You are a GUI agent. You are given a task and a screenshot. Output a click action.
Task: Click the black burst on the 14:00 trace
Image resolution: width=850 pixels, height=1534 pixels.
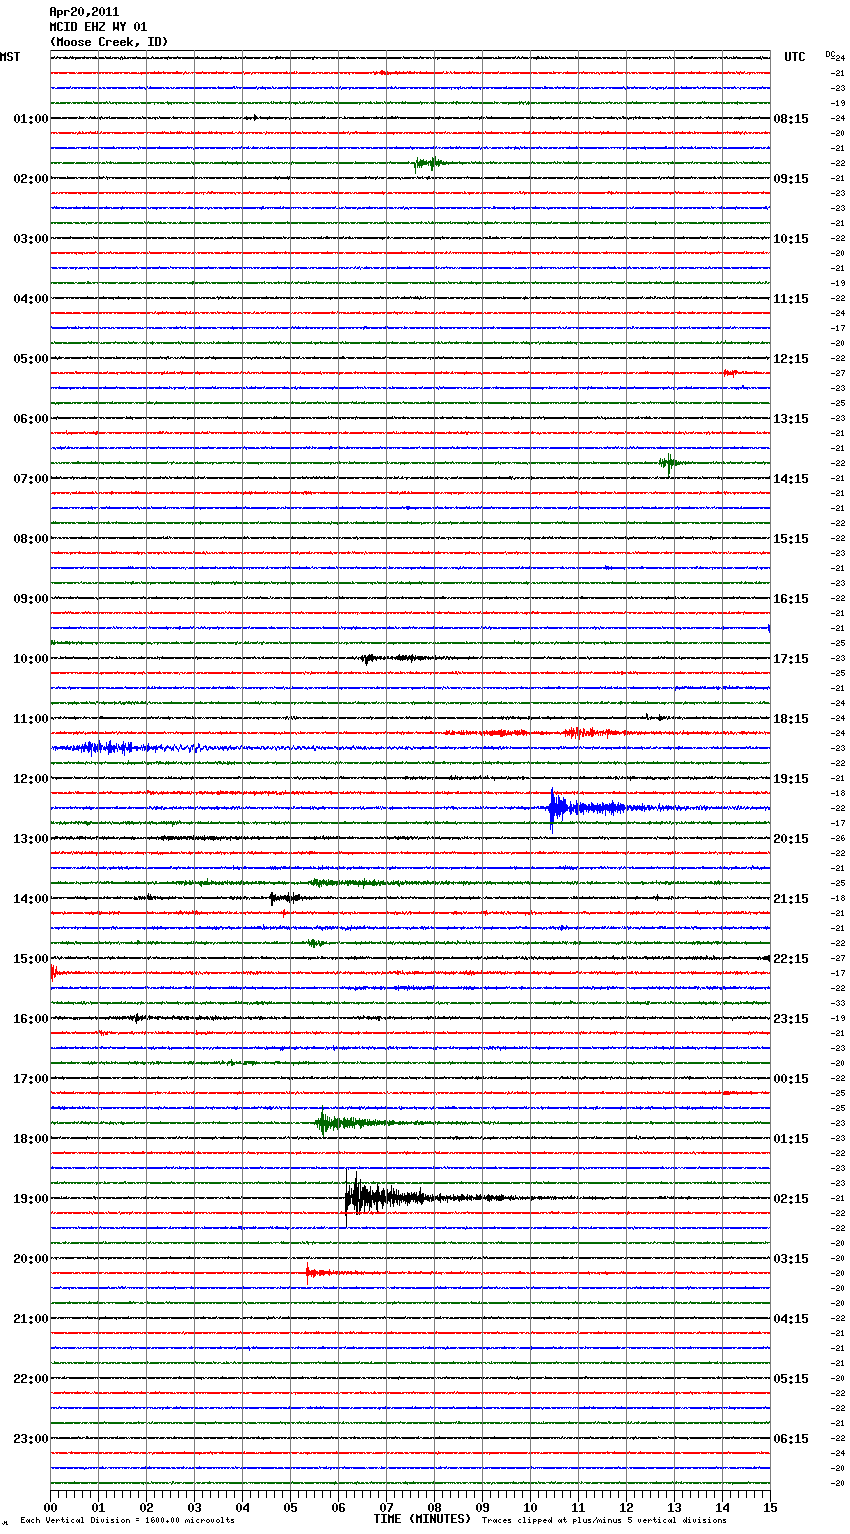(x=285, y=898)
